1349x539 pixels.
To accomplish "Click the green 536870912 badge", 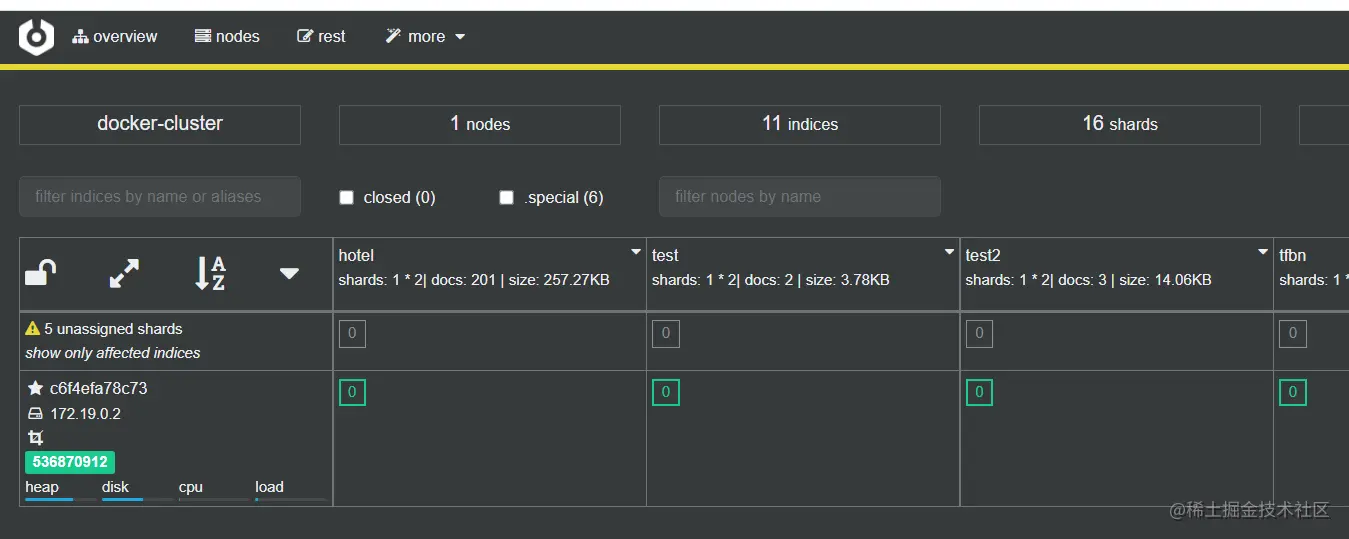I will click(70, 462).
